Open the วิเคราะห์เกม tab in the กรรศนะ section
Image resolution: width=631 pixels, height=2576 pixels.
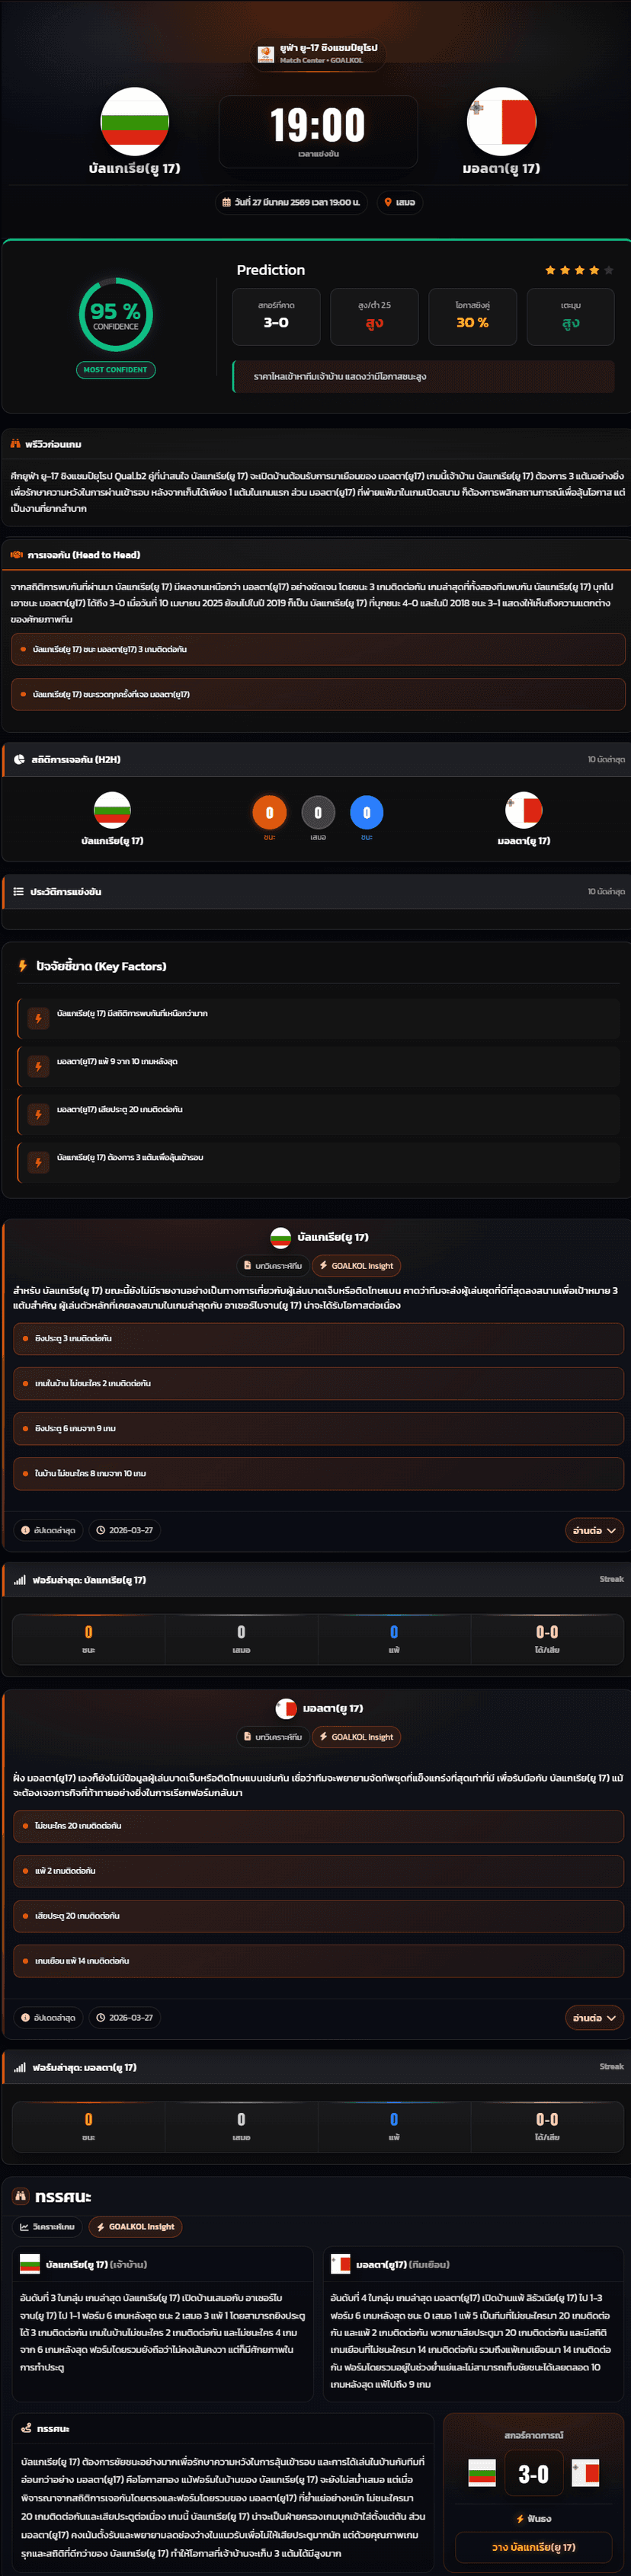pos(47,2227)
